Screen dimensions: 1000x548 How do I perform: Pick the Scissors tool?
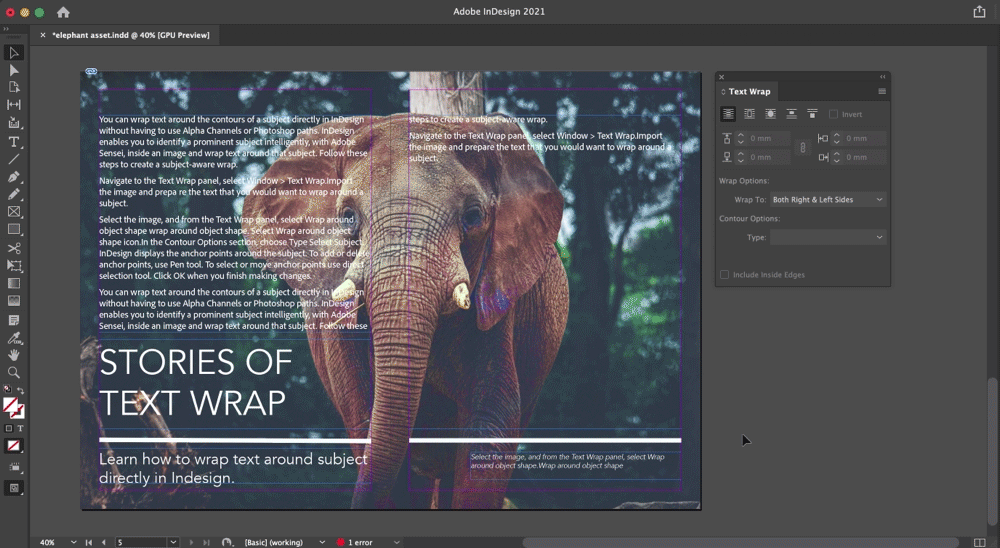coord(14,248)
